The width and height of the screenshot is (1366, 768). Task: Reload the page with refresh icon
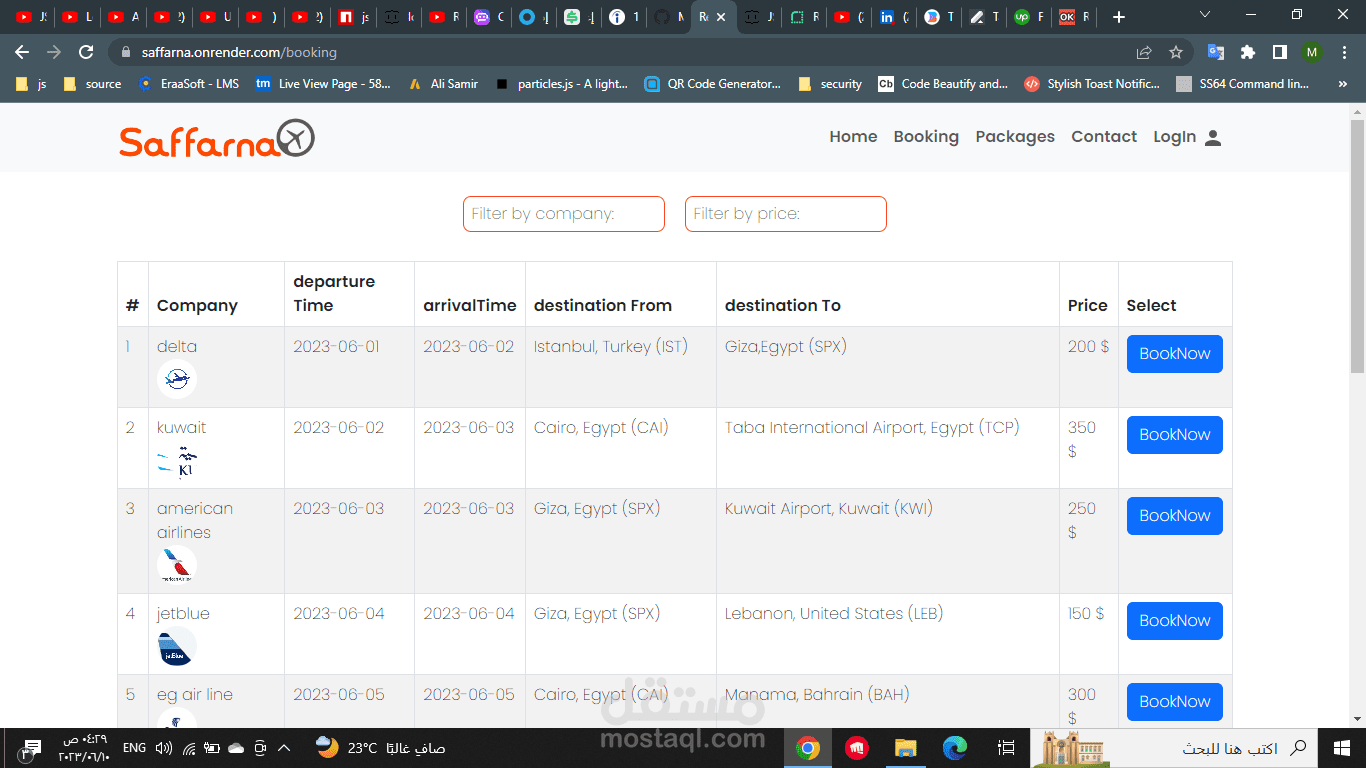coord(86,52)
